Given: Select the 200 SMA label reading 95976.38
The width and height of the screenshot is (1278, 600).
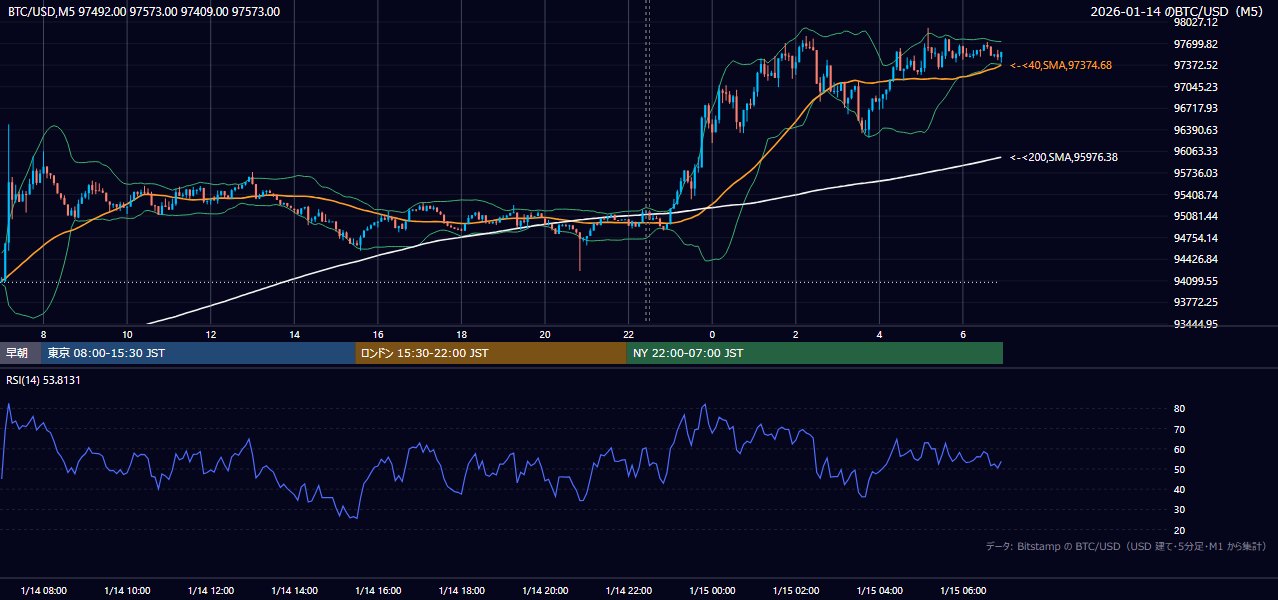Looking at the screenshot, I should point(1064,157).
